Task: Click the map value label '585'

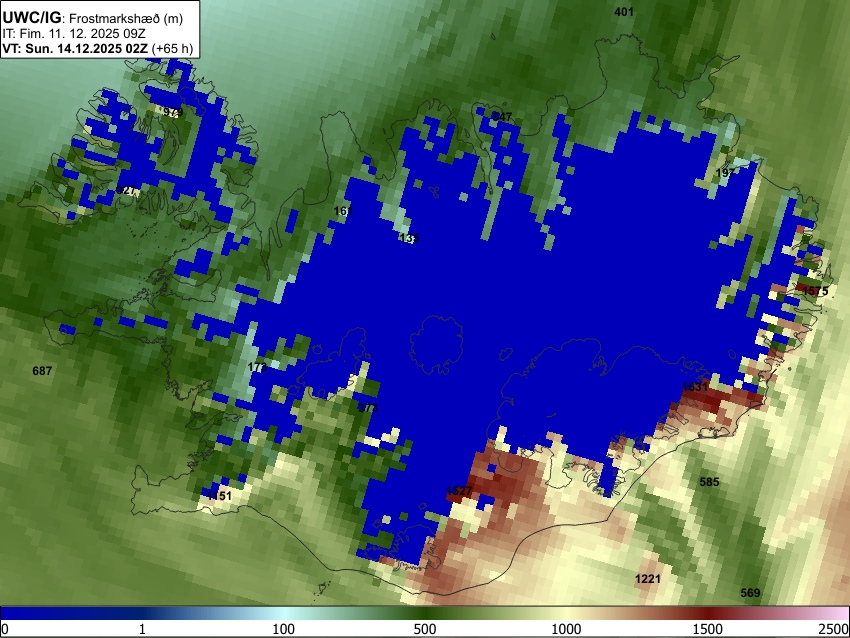Action: [x=709, y=481]
